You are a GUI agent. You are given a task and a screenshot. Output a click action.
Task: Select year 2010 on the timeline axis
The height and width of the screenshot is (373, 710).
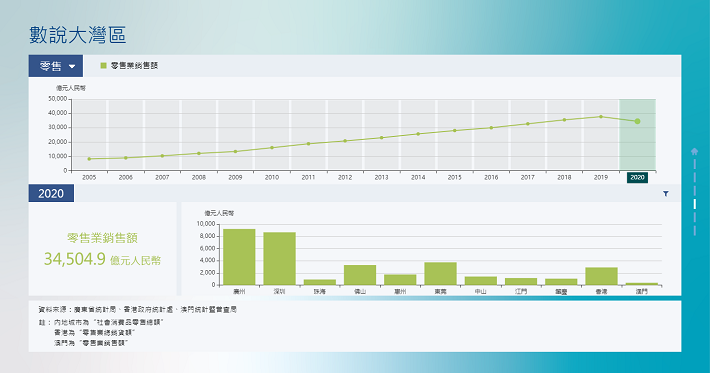(272, 177)
